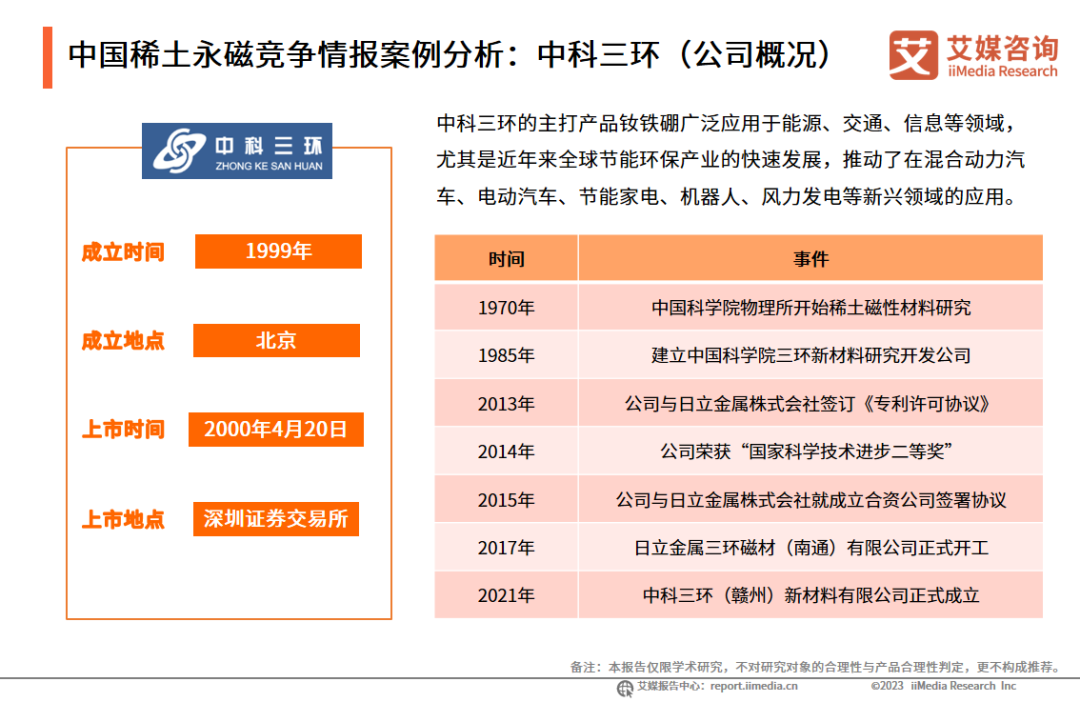Click the 备注 disclaimer line at bottom

click(816, 667)
